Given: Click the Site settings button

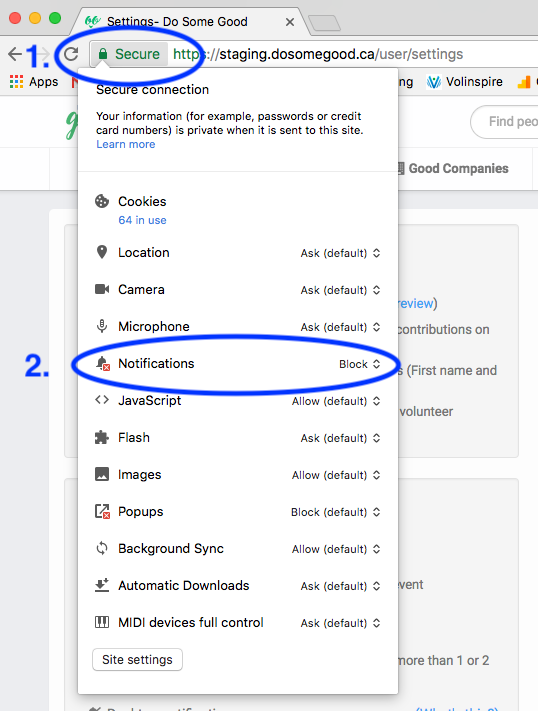Looking at the screenshot, I should coord(137,659).
